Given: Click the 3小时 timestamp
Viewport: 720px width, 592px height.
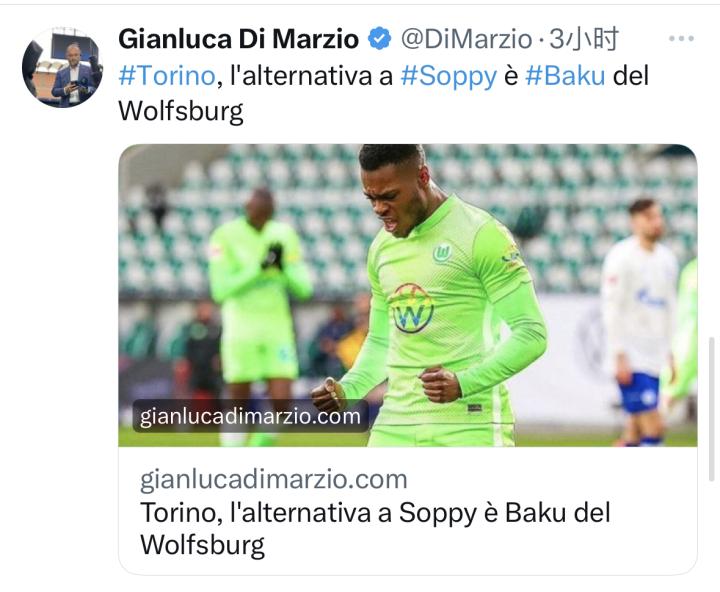Looking at the screenshot, I should click(x=584, y=39).
